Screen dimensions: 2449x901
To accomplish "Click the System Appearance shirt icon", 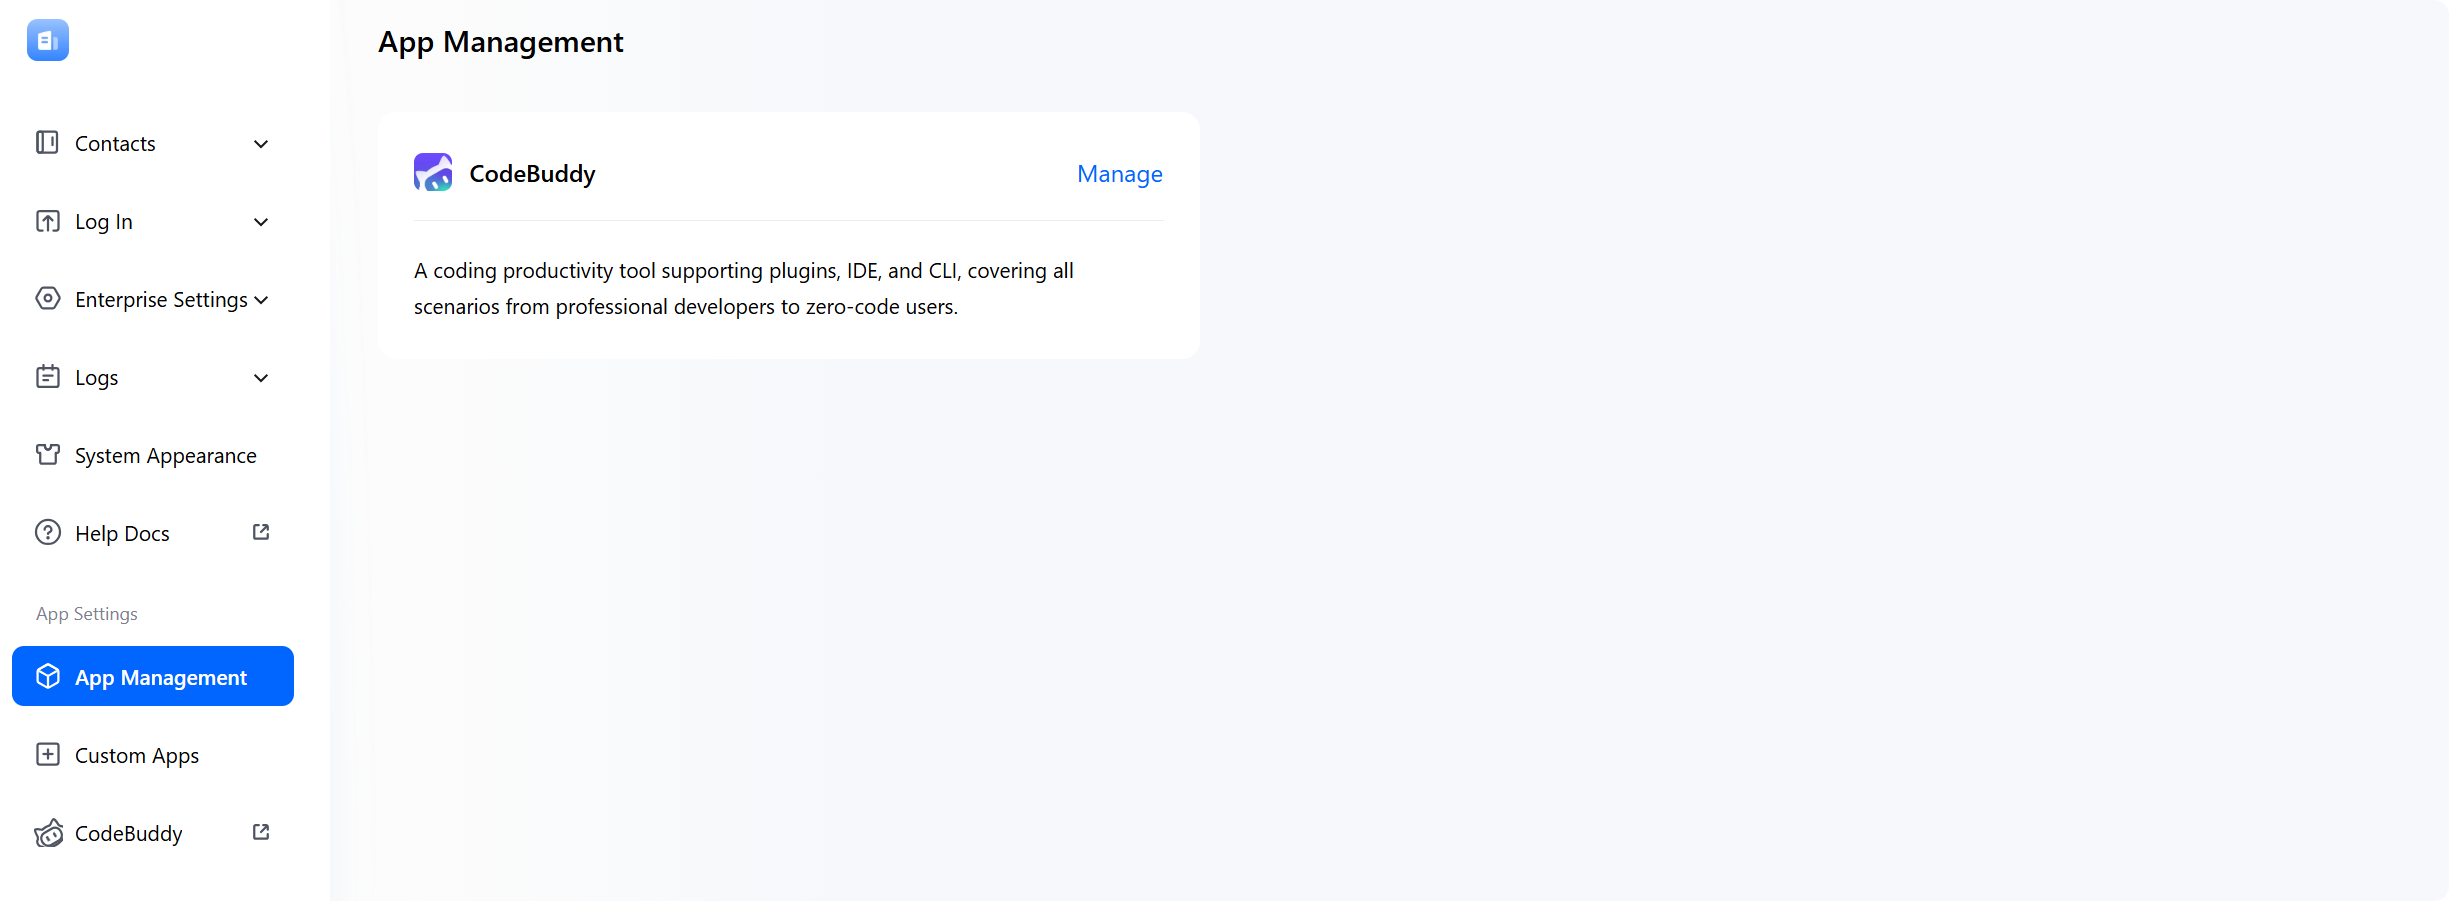I will (47, 454).
